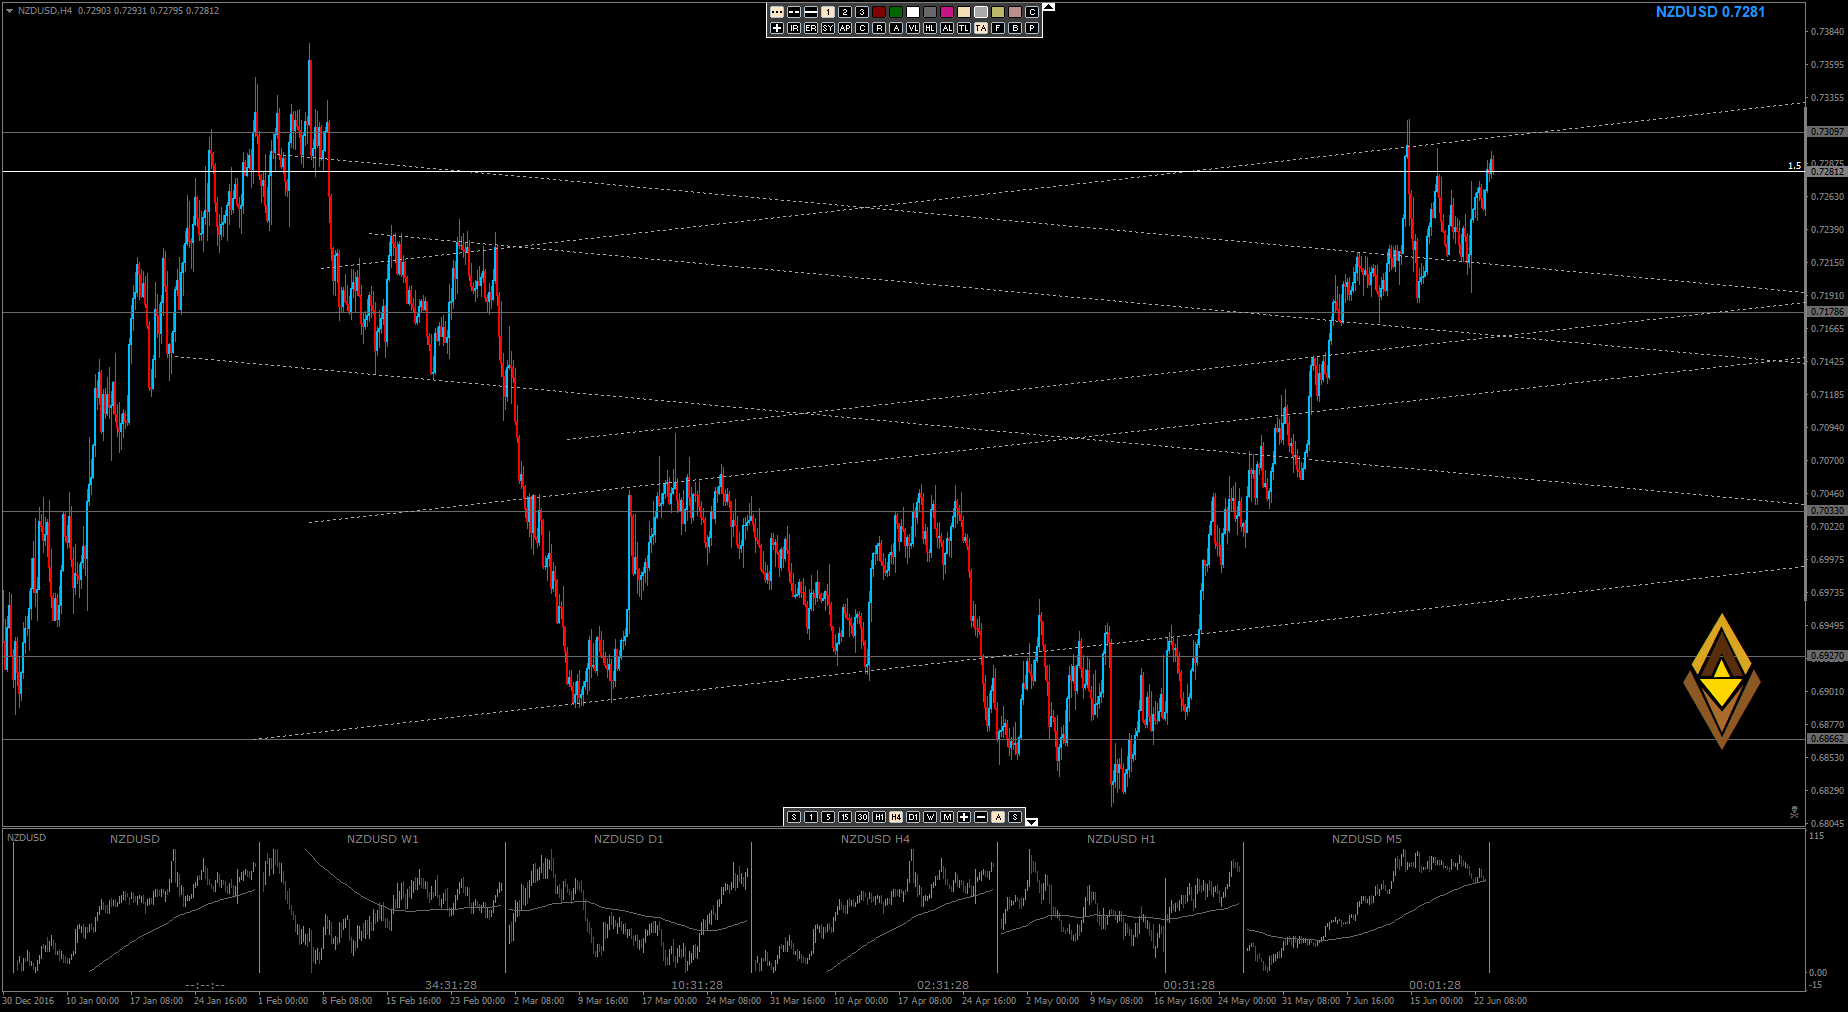Choose the solid line style button
Viewport: 1848px width, 1012px height.
811,12
